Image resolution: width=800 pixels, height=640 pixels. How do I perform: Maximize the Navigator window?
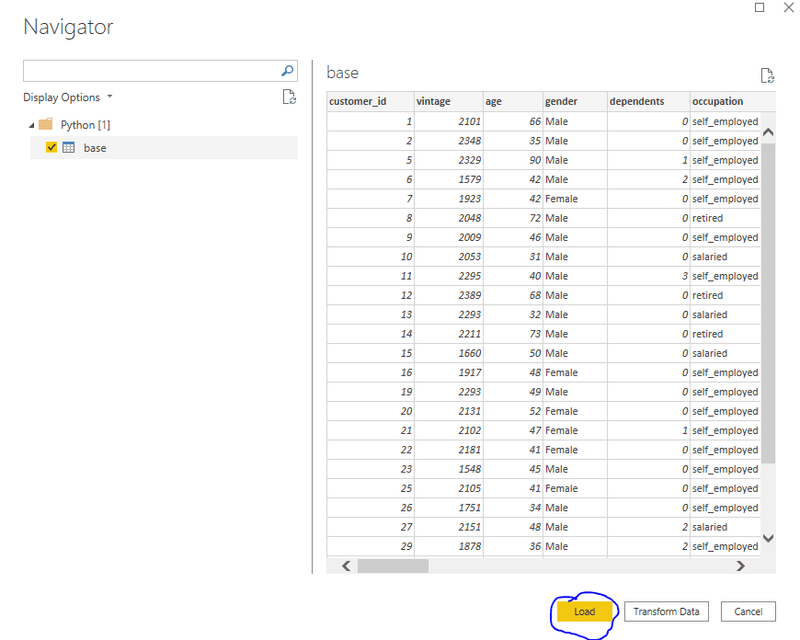coord(760,7)
